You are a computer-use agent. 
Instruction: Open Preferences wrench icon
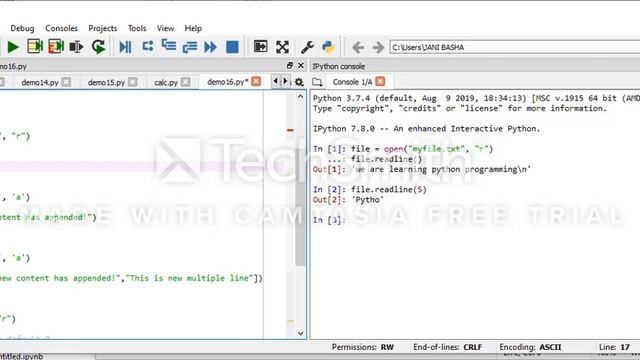coord(307,47)
